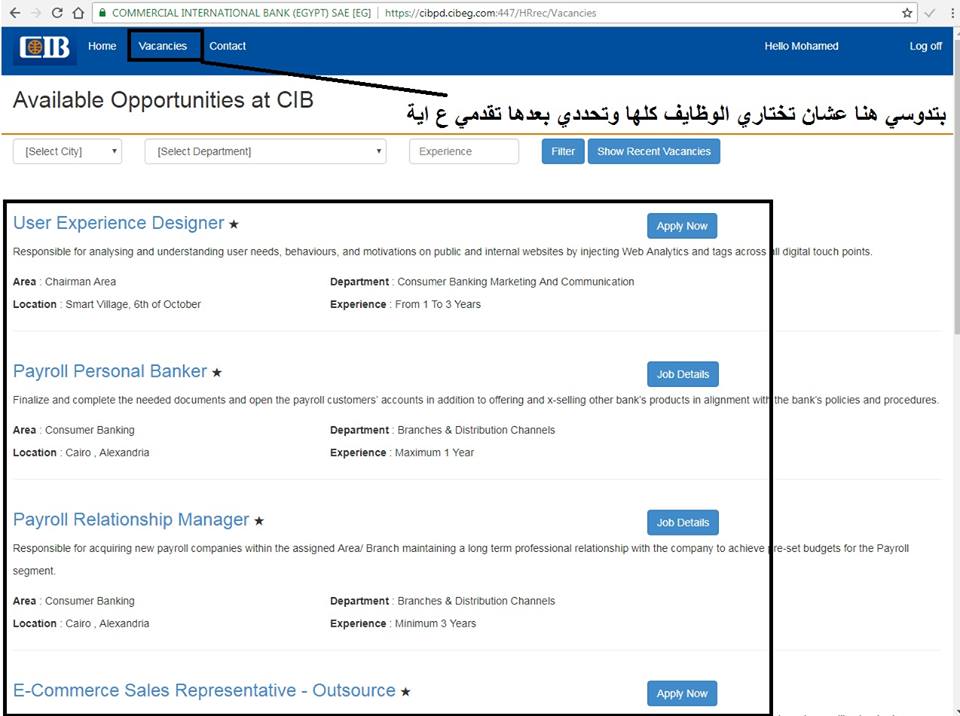960x716 pixels.
Task: Open the Payroll Relationship Manager job title
Action: [131, 519]
